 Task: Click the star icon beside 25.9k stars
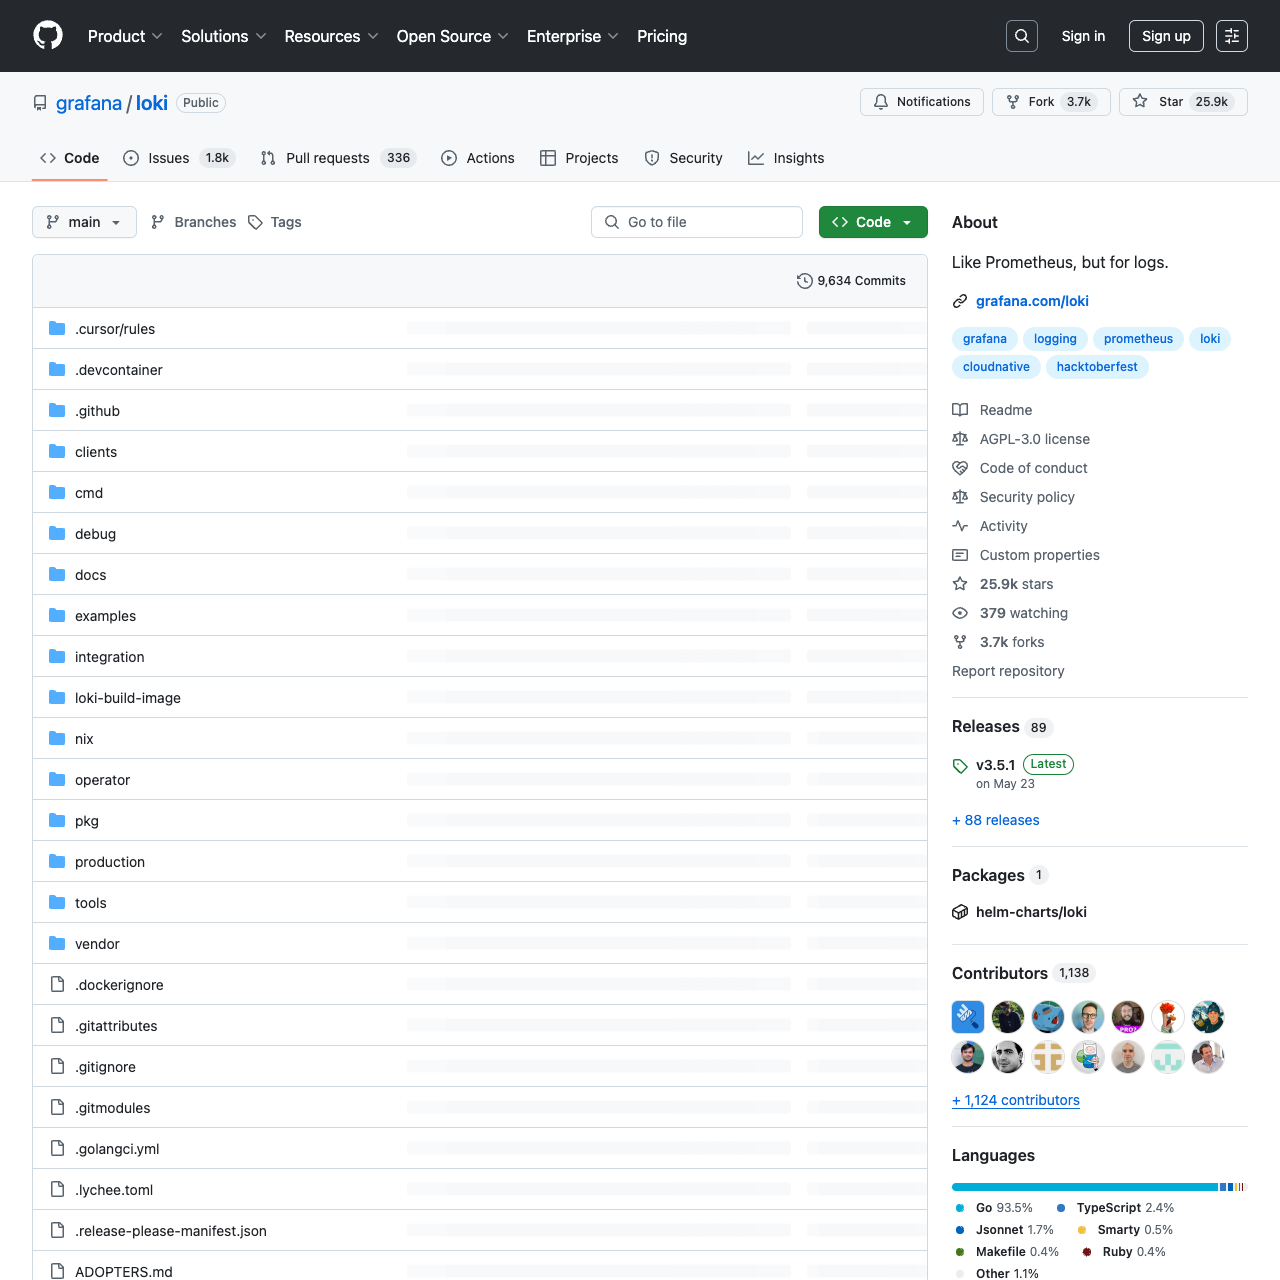(960, 584)
